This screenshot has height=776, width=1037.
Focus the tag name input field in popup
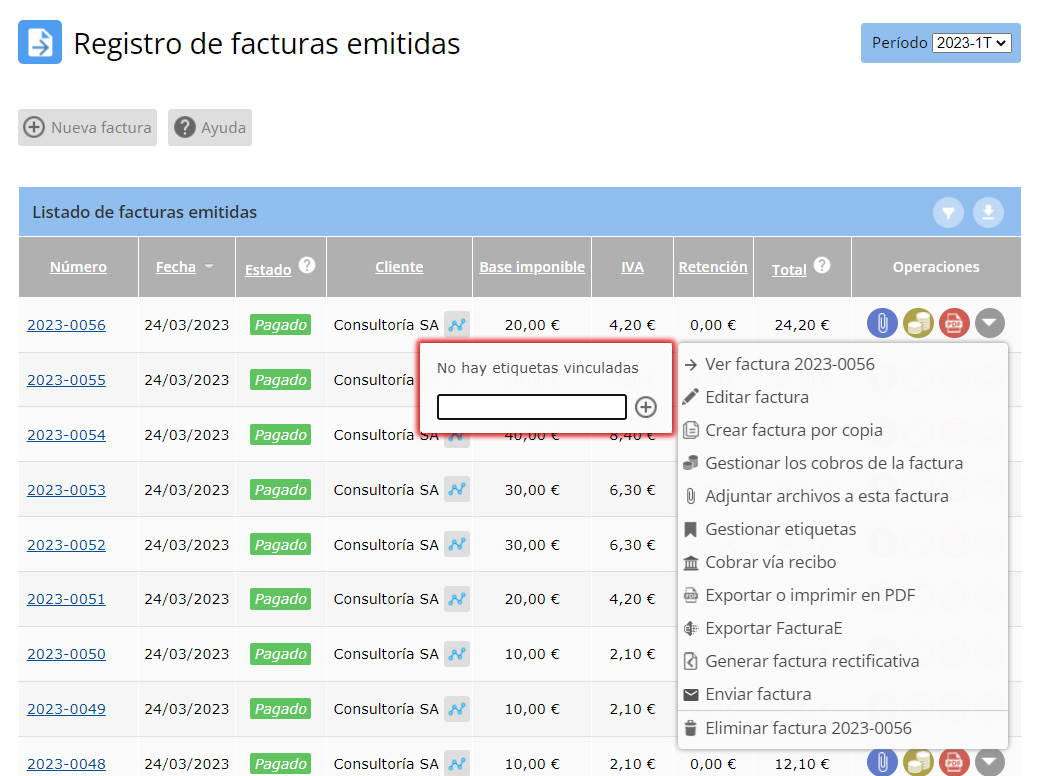coord(532,407)
